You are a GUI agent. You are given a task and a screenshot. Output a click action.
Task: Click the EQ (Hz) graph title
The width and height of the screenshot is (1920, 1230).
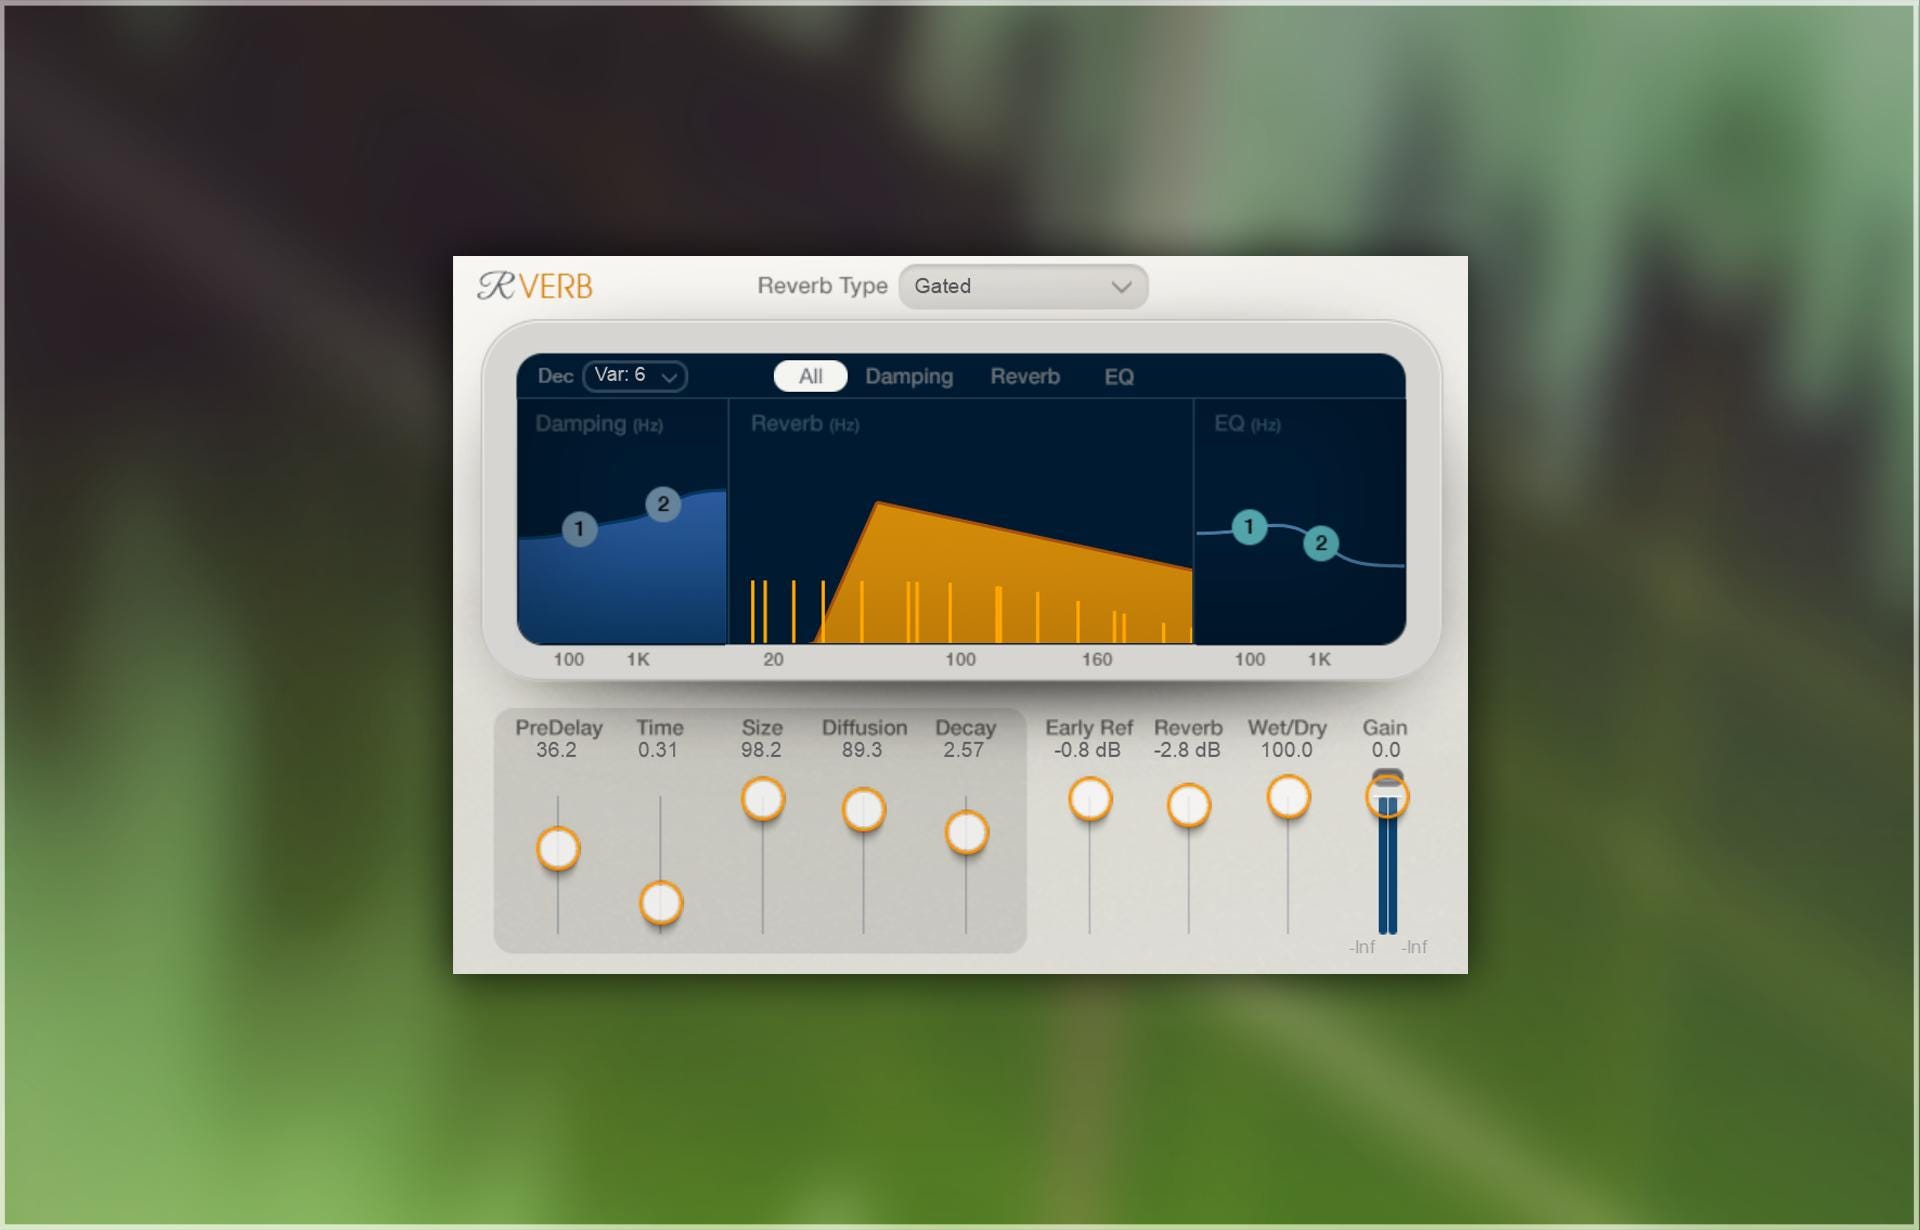1247,424
